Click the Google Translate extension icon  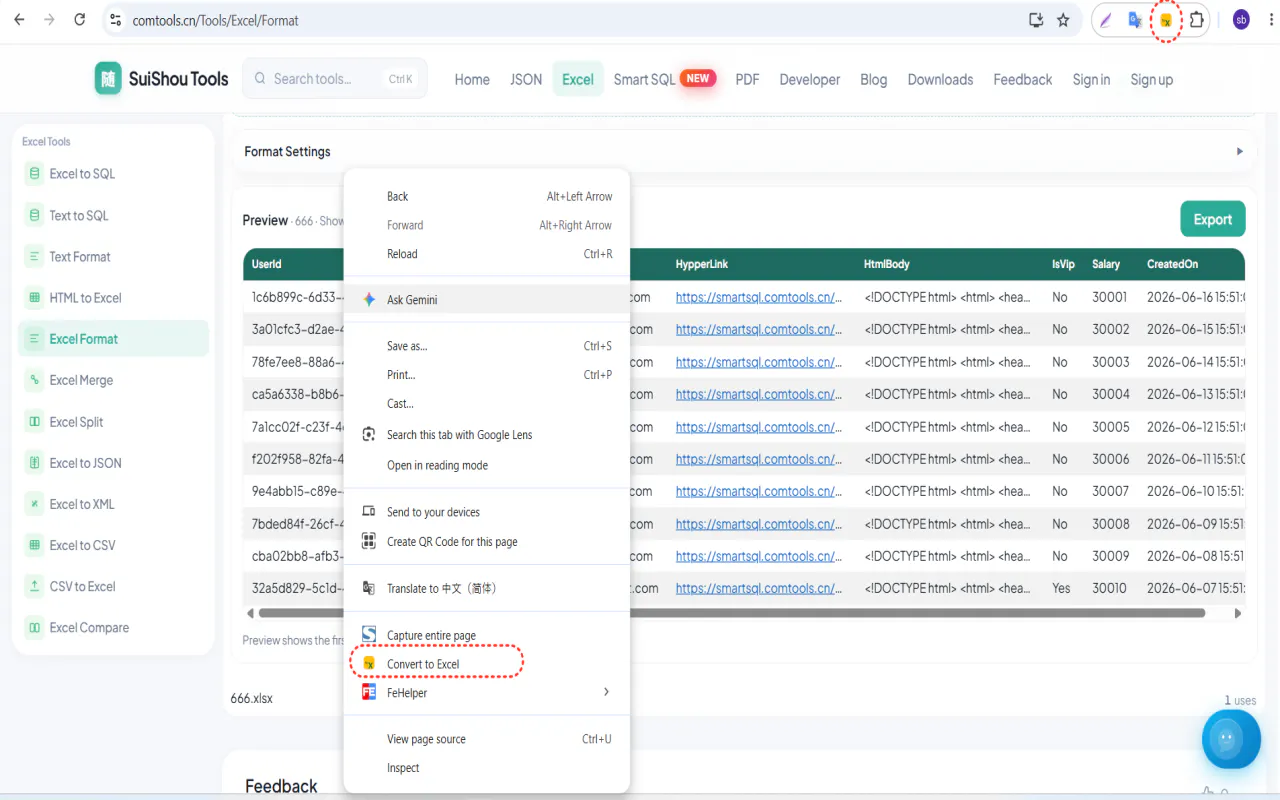(x=1135, y=20)
